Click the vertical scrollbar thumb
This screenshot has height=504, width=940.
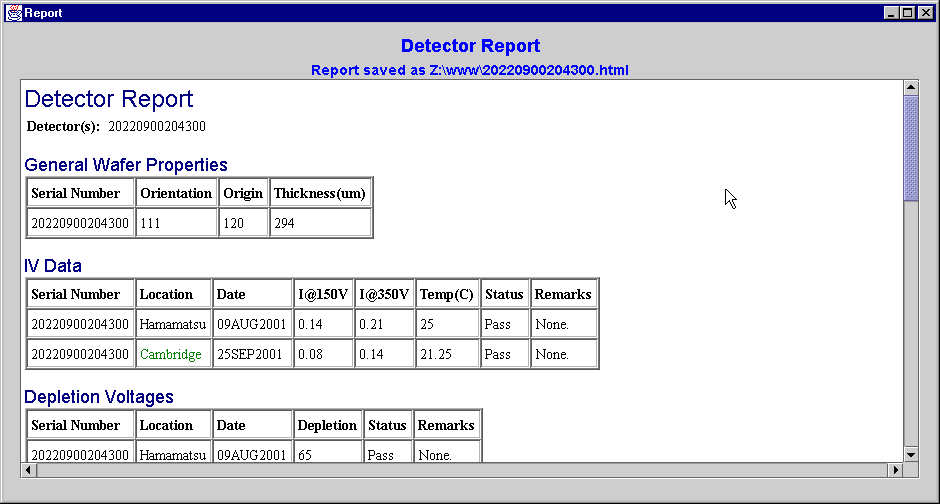[x=911, y=148]
